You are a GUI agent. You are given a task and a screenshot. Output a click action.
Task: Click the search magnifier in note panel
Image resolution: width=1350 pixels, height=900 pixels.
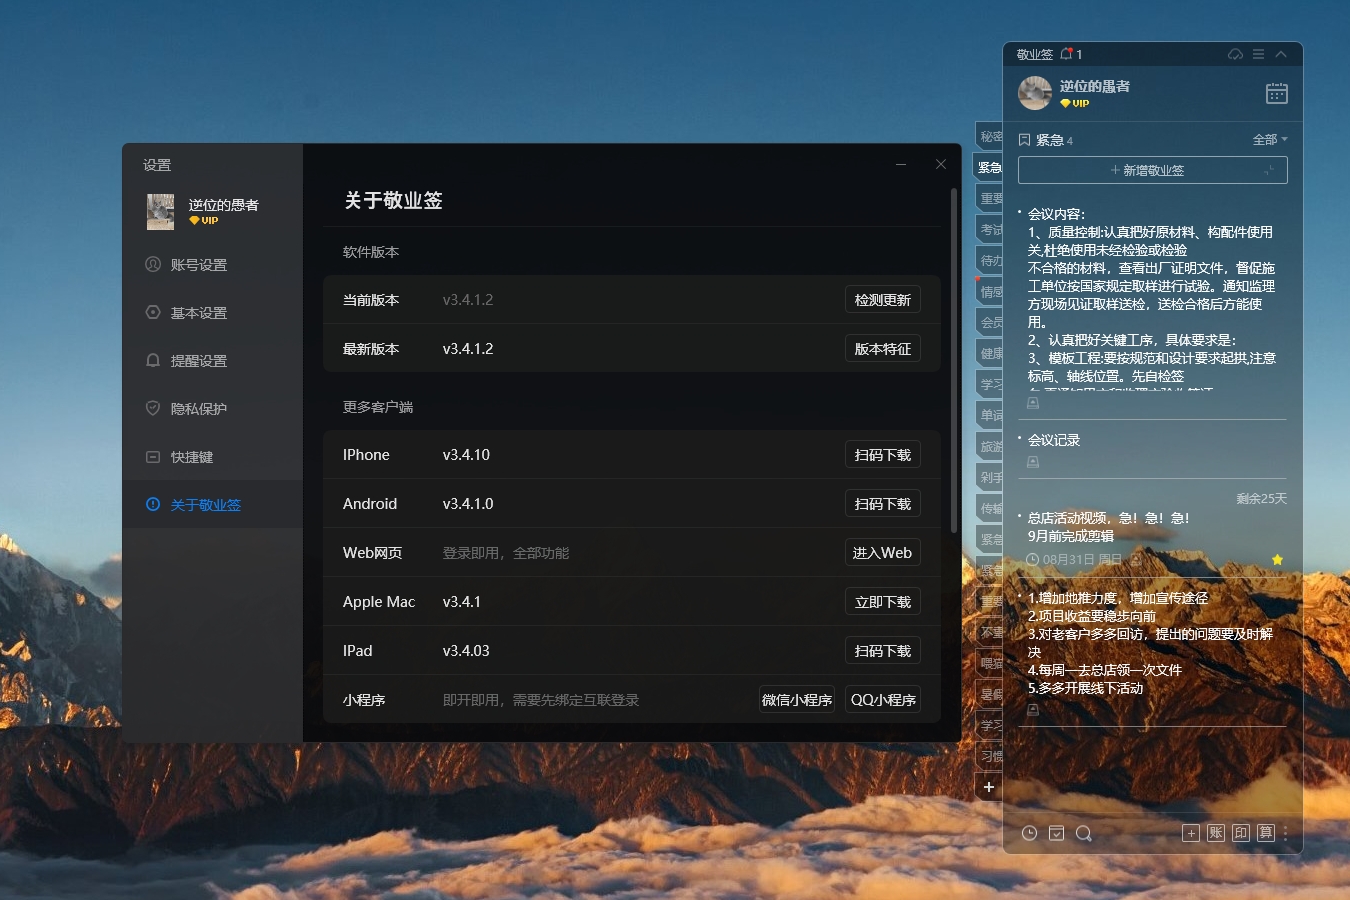click(x=1083, y=833)
